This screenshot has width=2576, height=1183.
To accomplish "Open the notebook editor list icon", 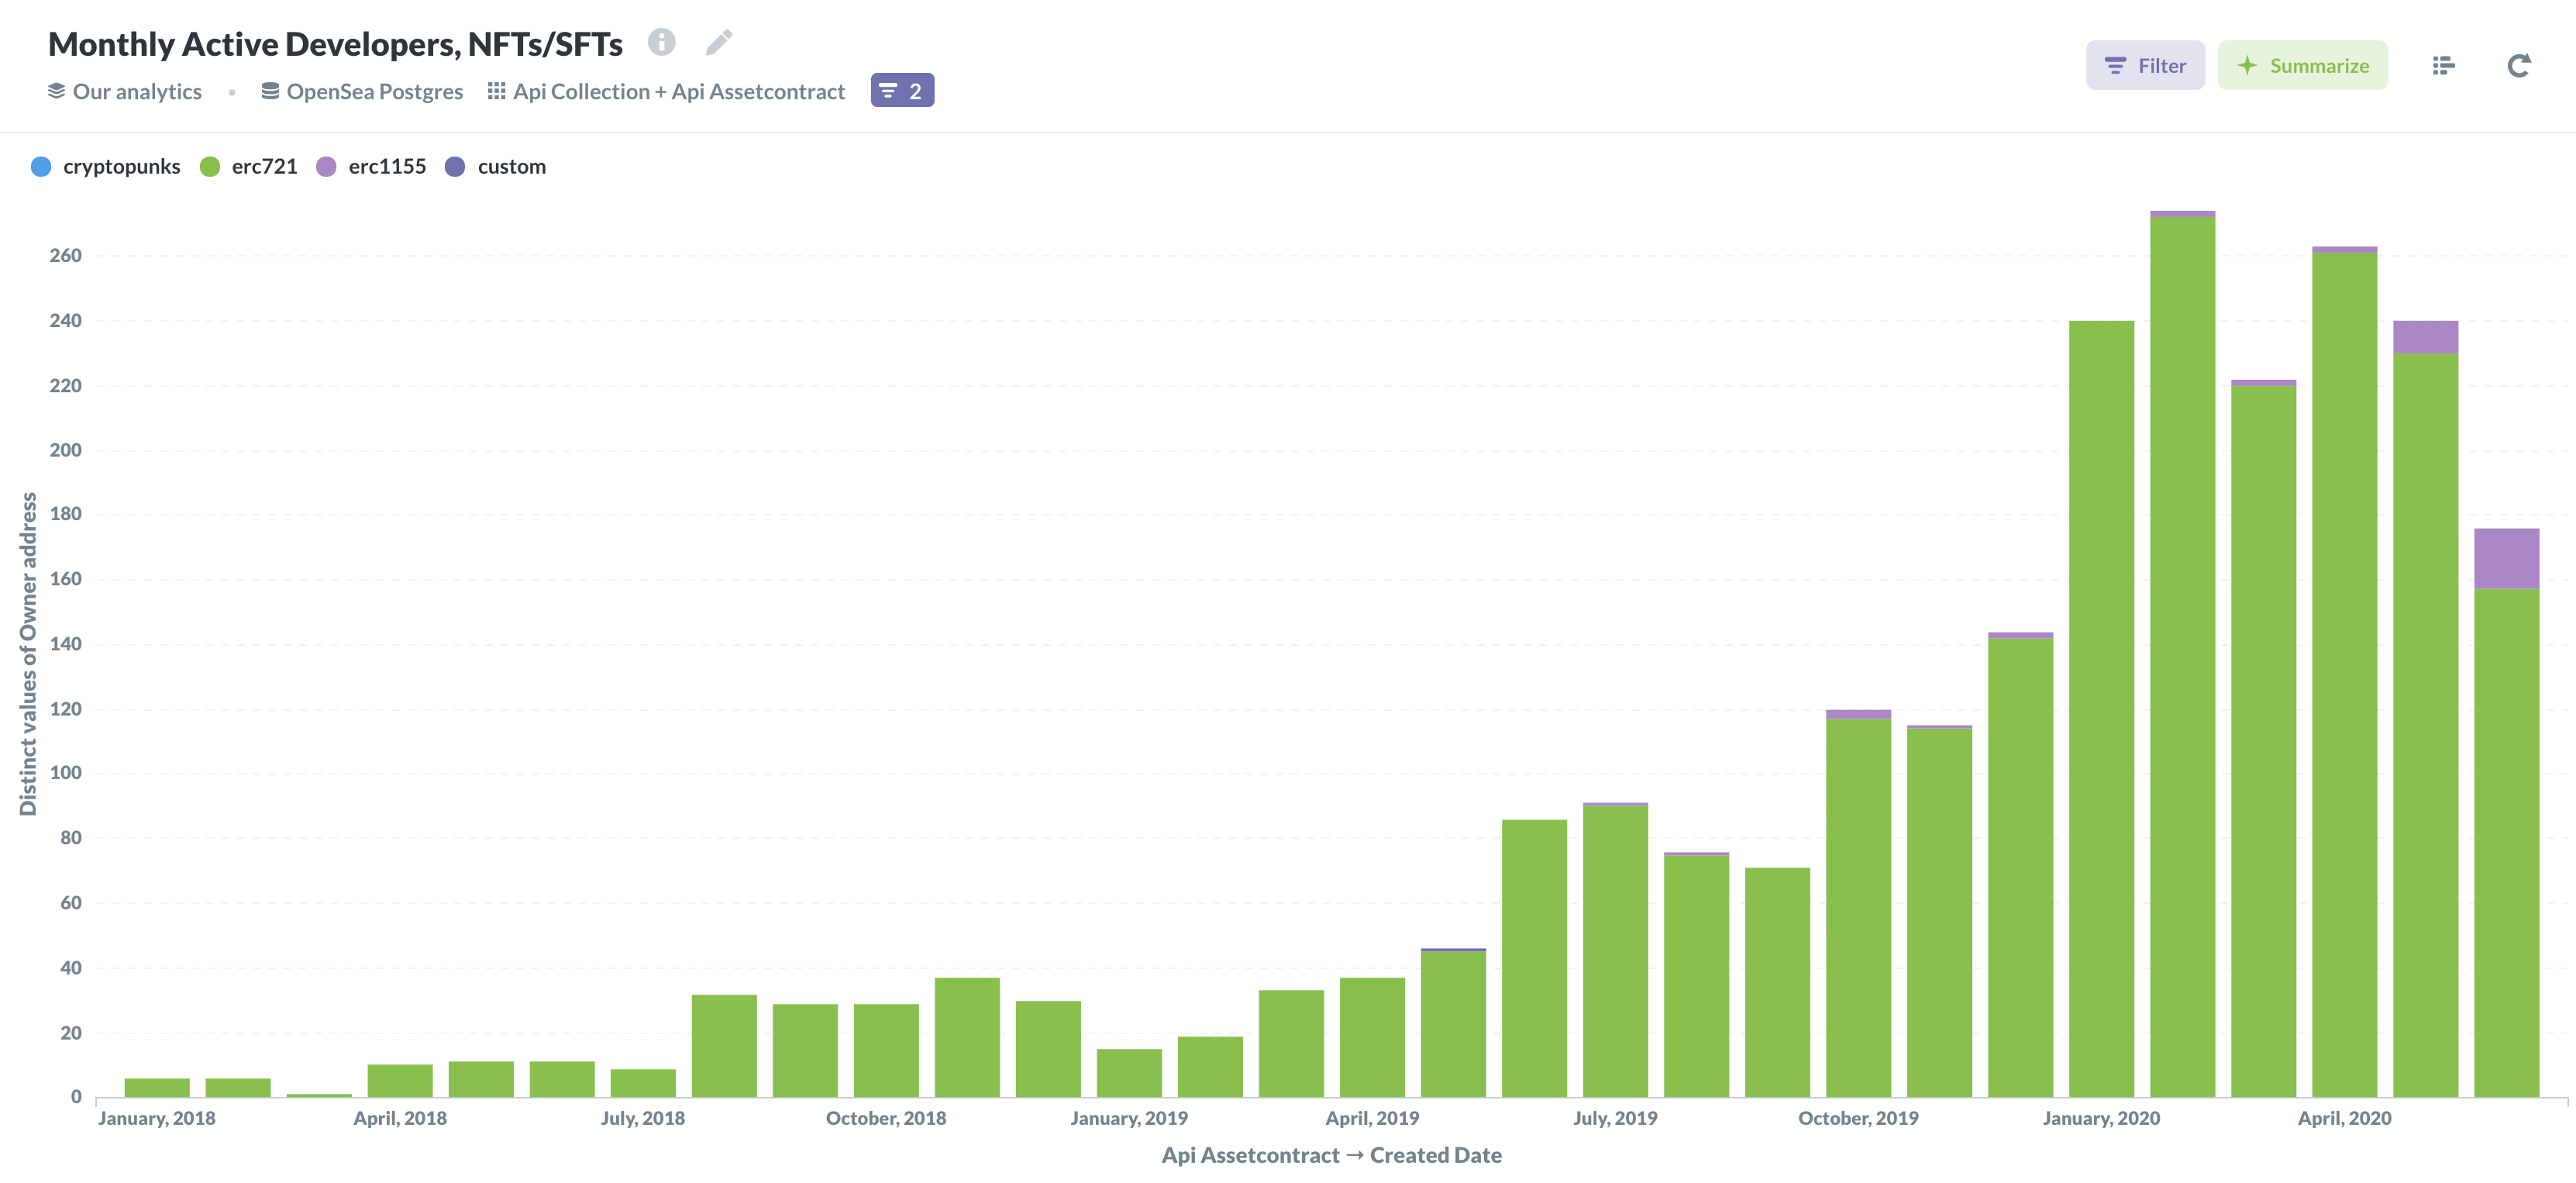I will click(x=2443, y=66).
